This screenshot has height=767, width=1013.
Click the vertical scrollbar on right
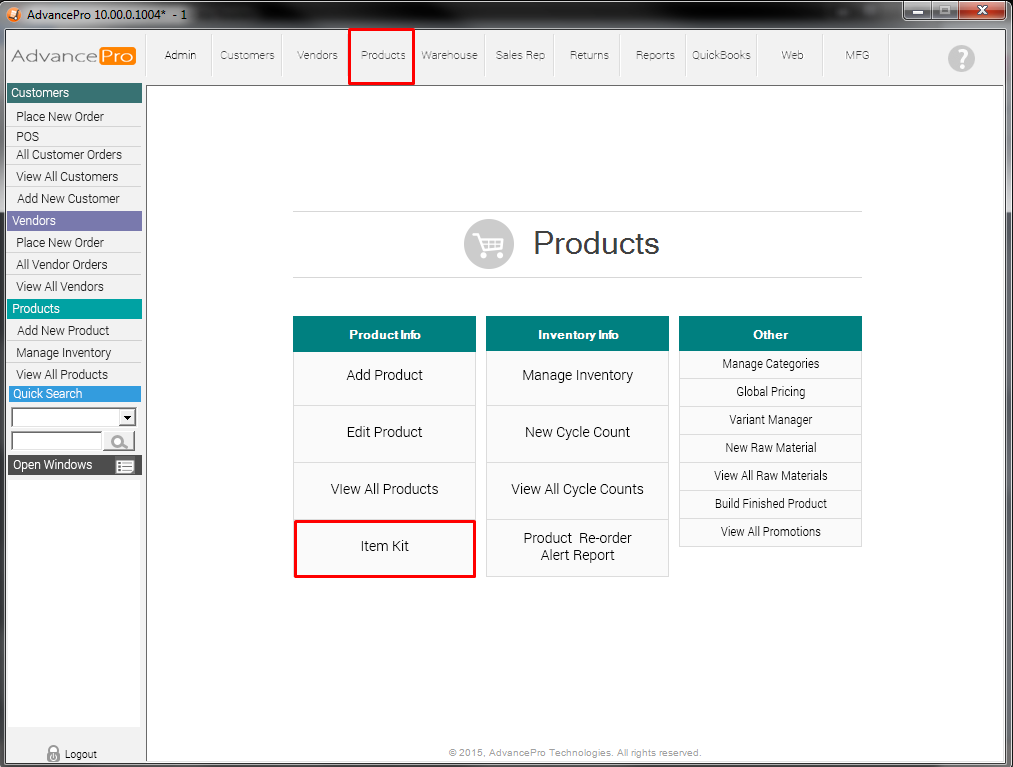tap(1008, 400)
